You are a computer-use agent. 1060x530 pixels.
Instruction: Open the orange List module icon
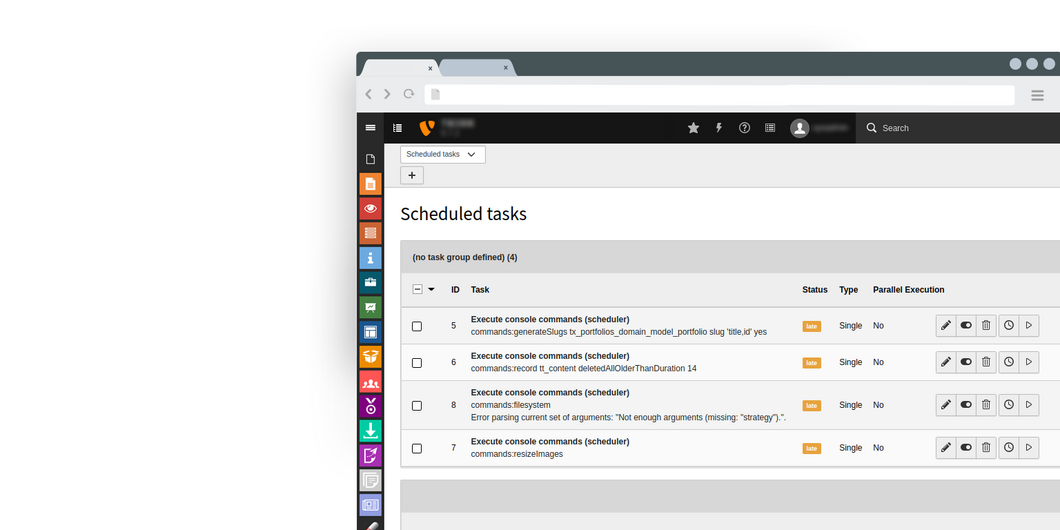click(x=370, y=233)
